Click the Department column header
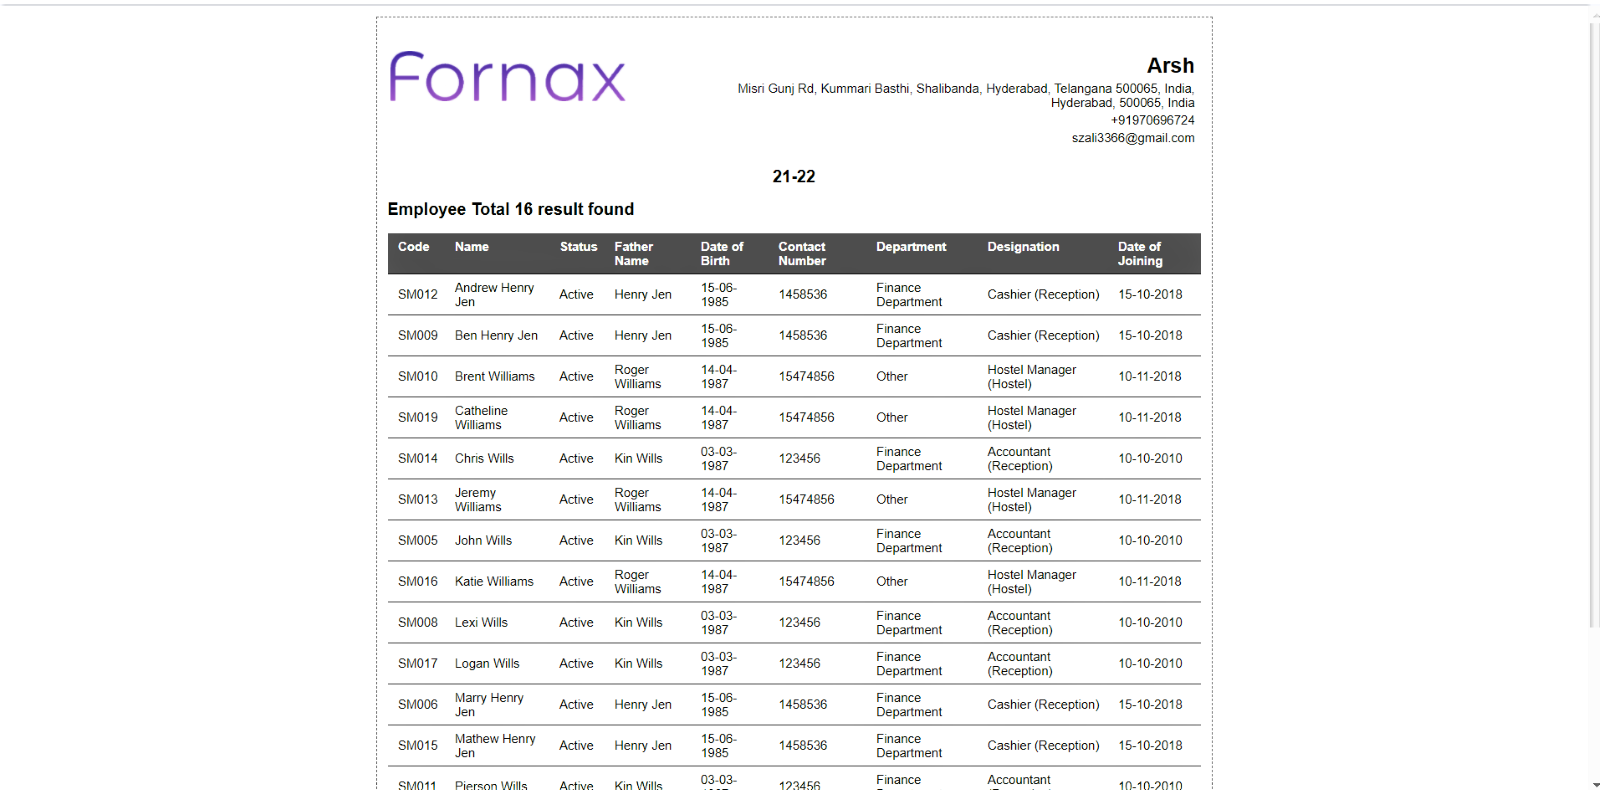 (x=911, y=247)
